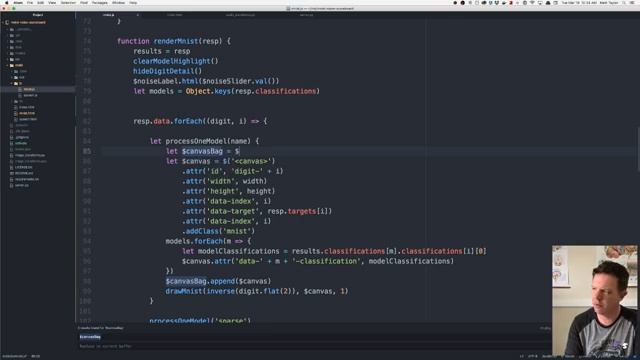Click "processOneModel('sparse')" line
Image resolution: width=640 pixels, height=360 pixels.
pyautogui.click(x=200, y=320)
